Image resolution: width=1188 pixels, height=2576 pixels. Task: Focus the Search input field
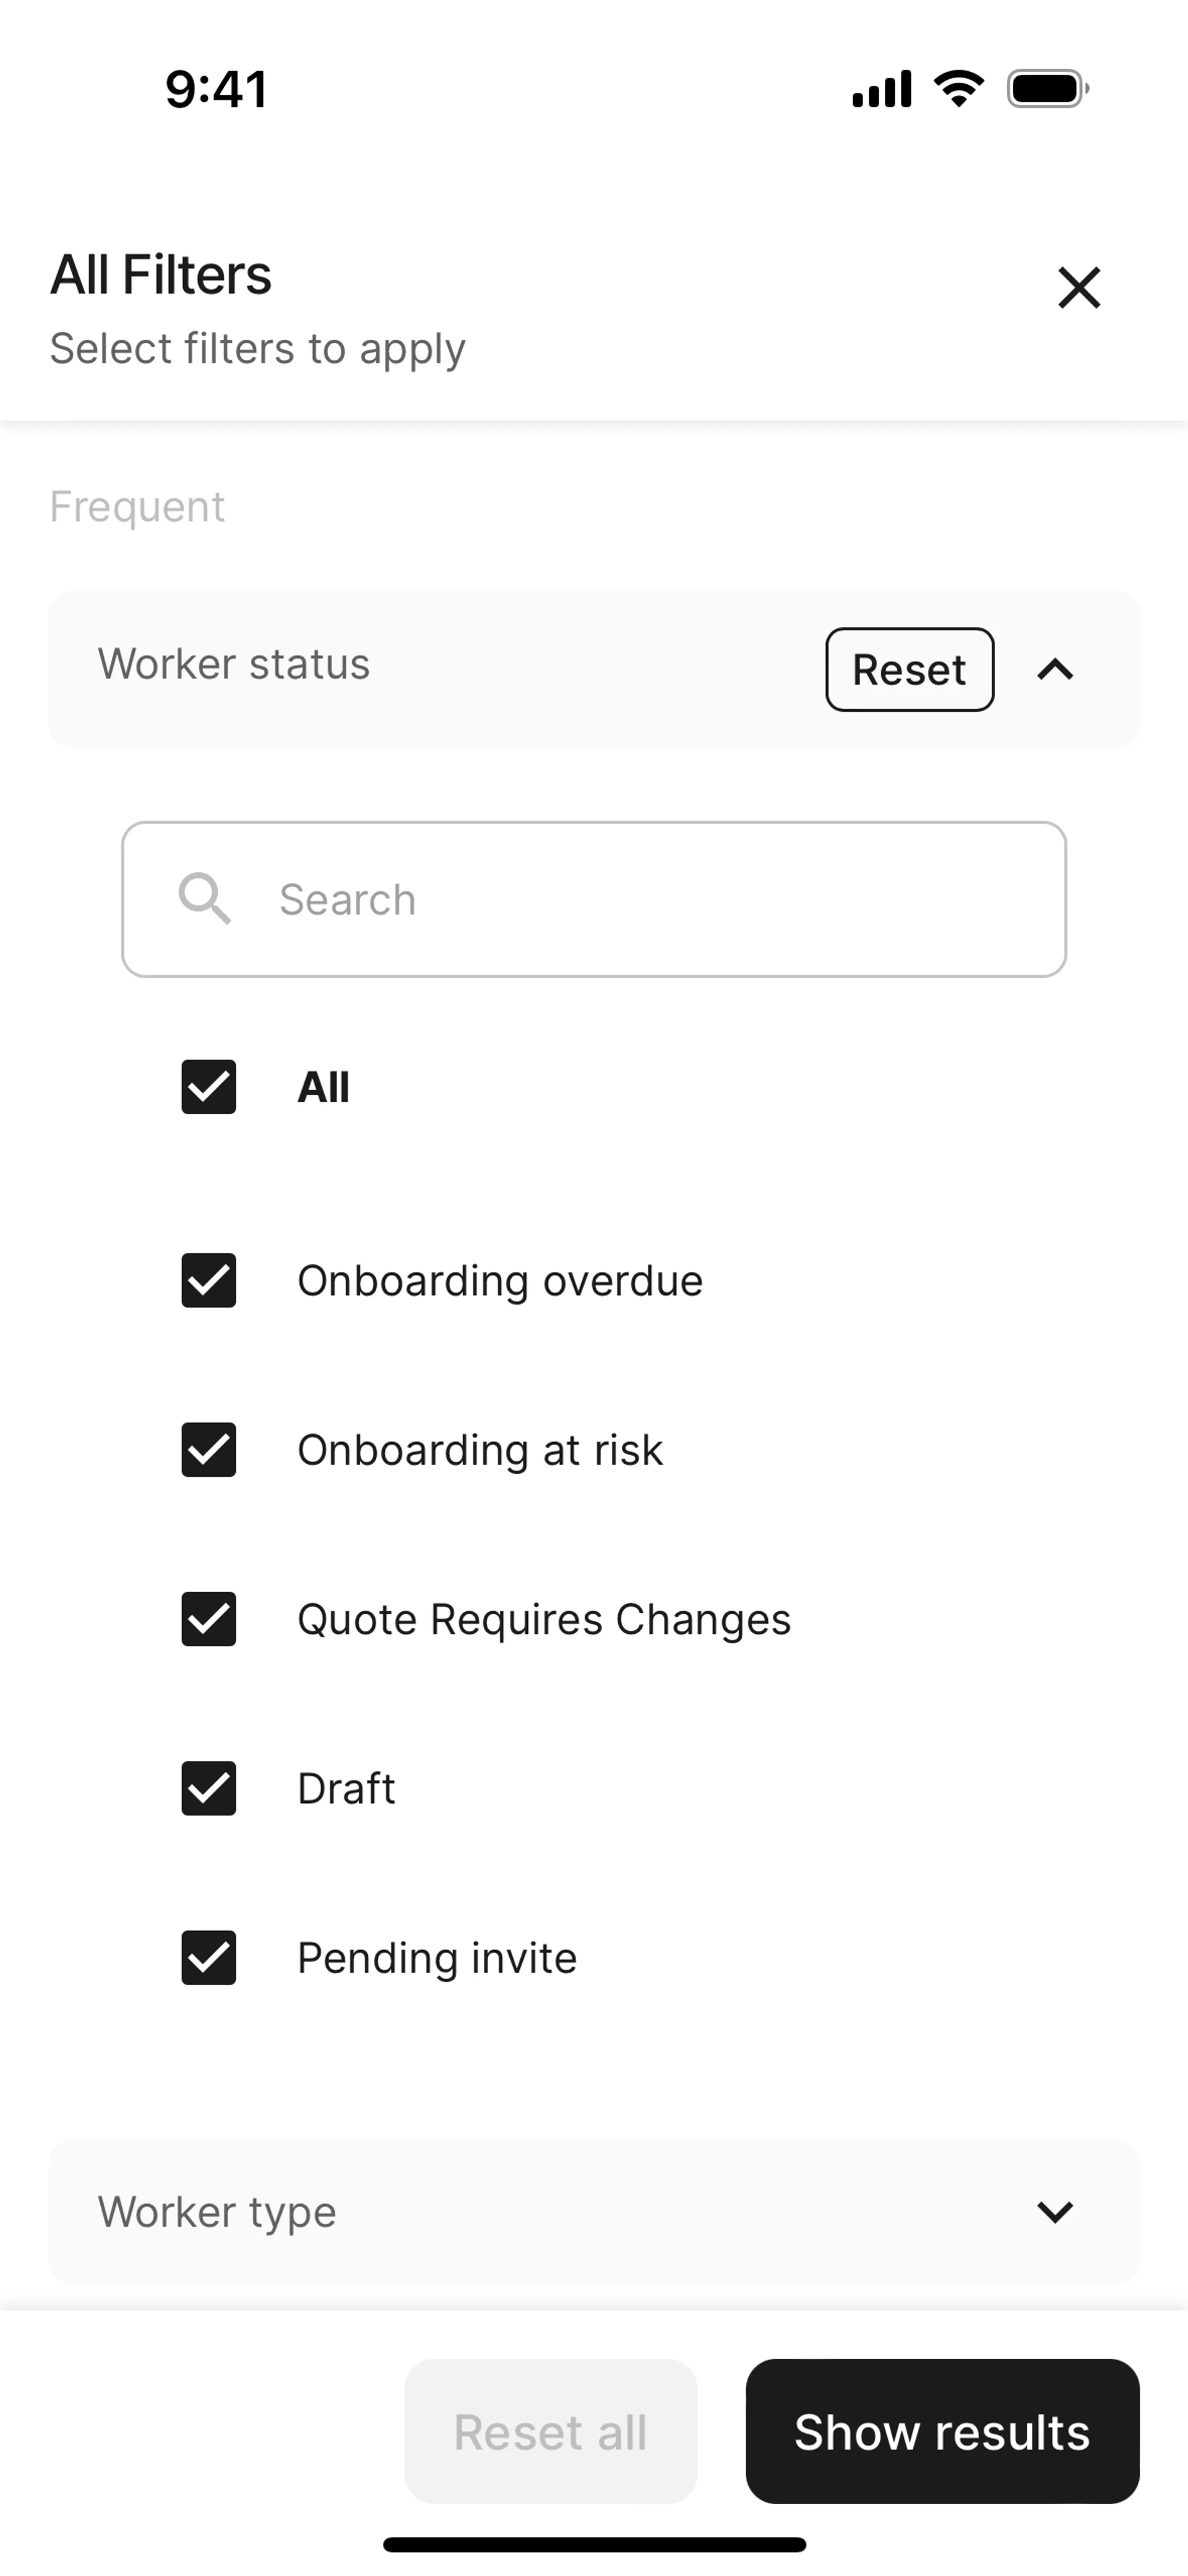640,899
